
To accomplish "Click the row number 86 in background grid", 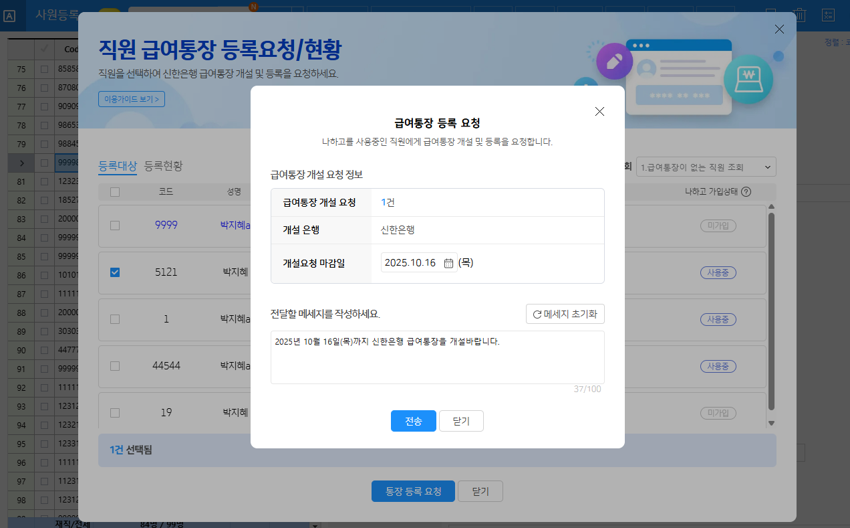I will coord(21,275).
